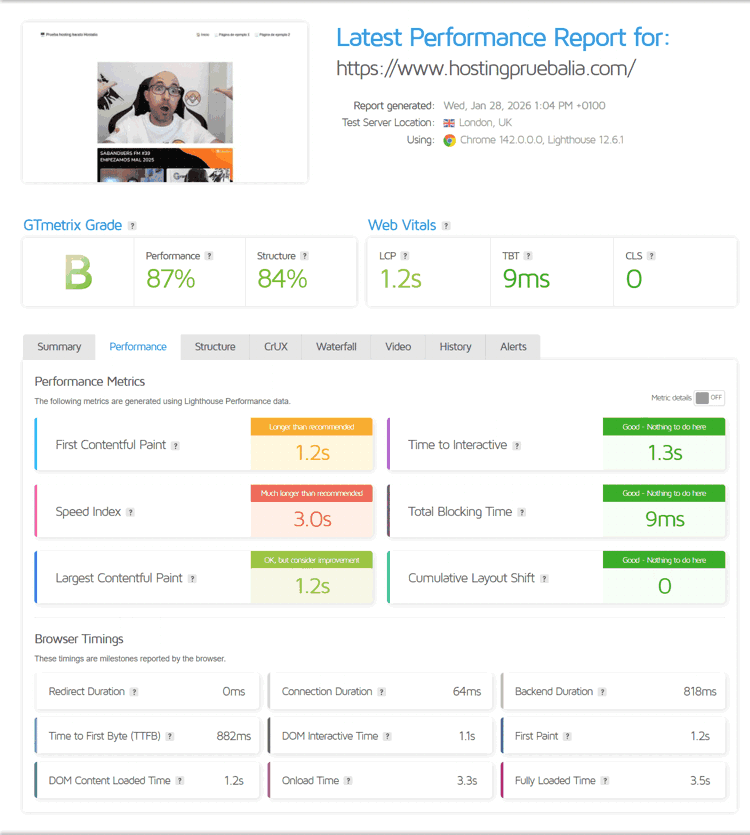
Task: Click help icon next to GTmetrix Grade
Action: point(132,226)
